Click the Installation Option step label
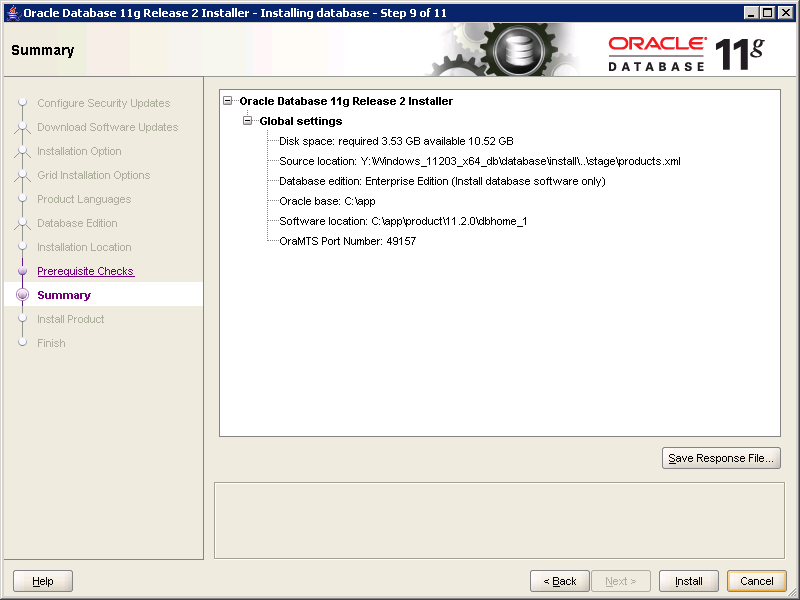800x600 pixels. pyautogui.click(x=79, y=151)
